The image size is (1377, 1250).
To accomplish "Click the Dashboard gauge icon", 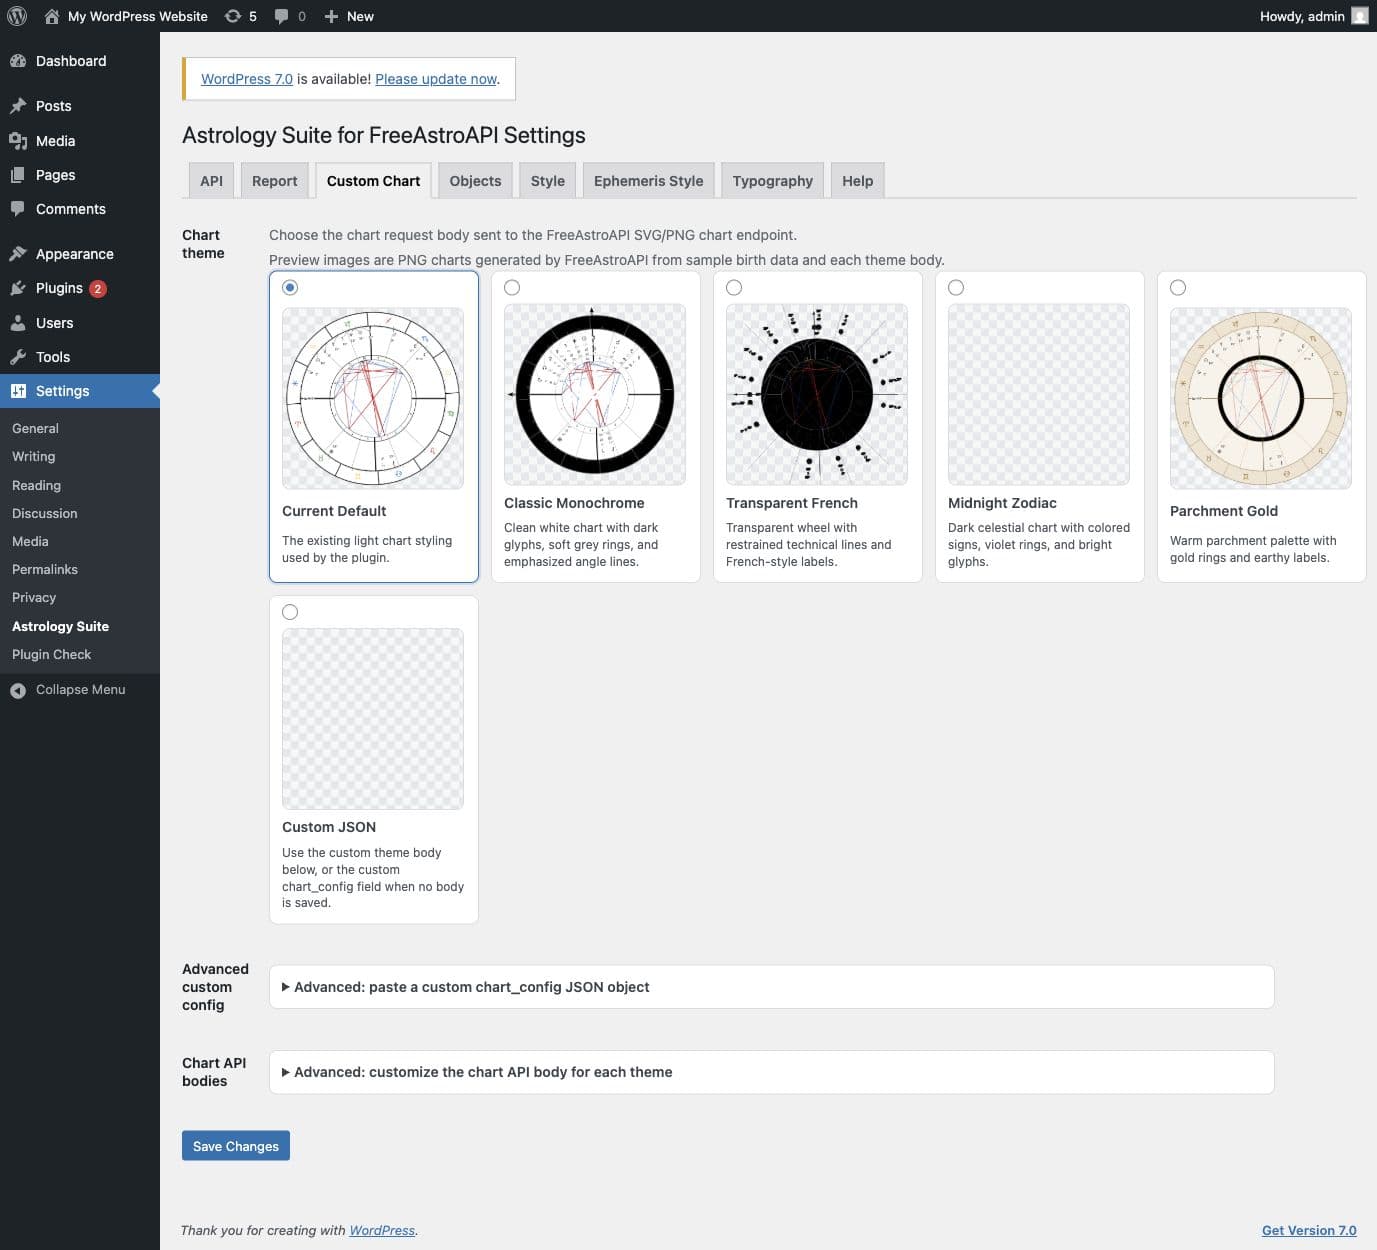I will tap(18, 61).
